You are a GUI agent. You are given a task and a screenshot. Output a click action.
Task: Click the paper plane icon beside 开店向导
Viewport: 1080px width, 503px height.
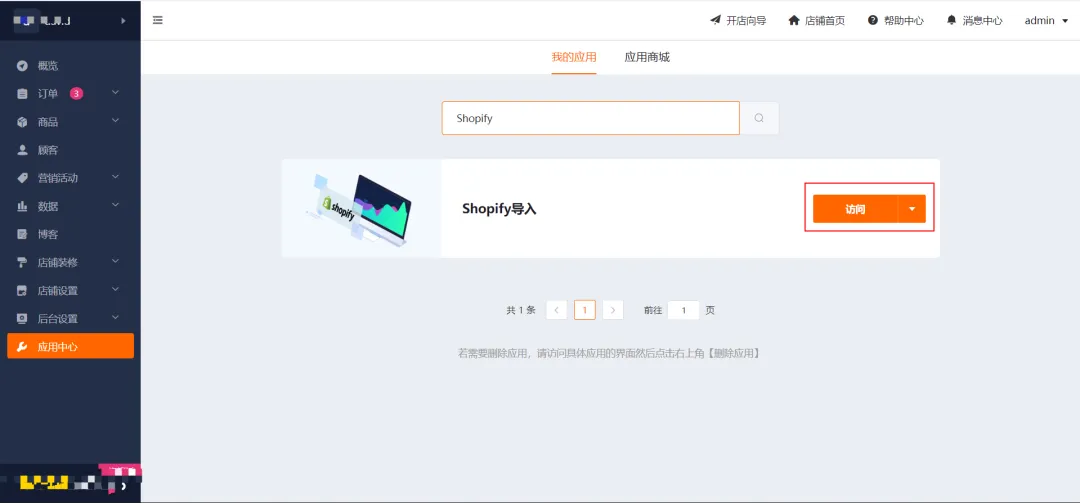tap(715, 20)
